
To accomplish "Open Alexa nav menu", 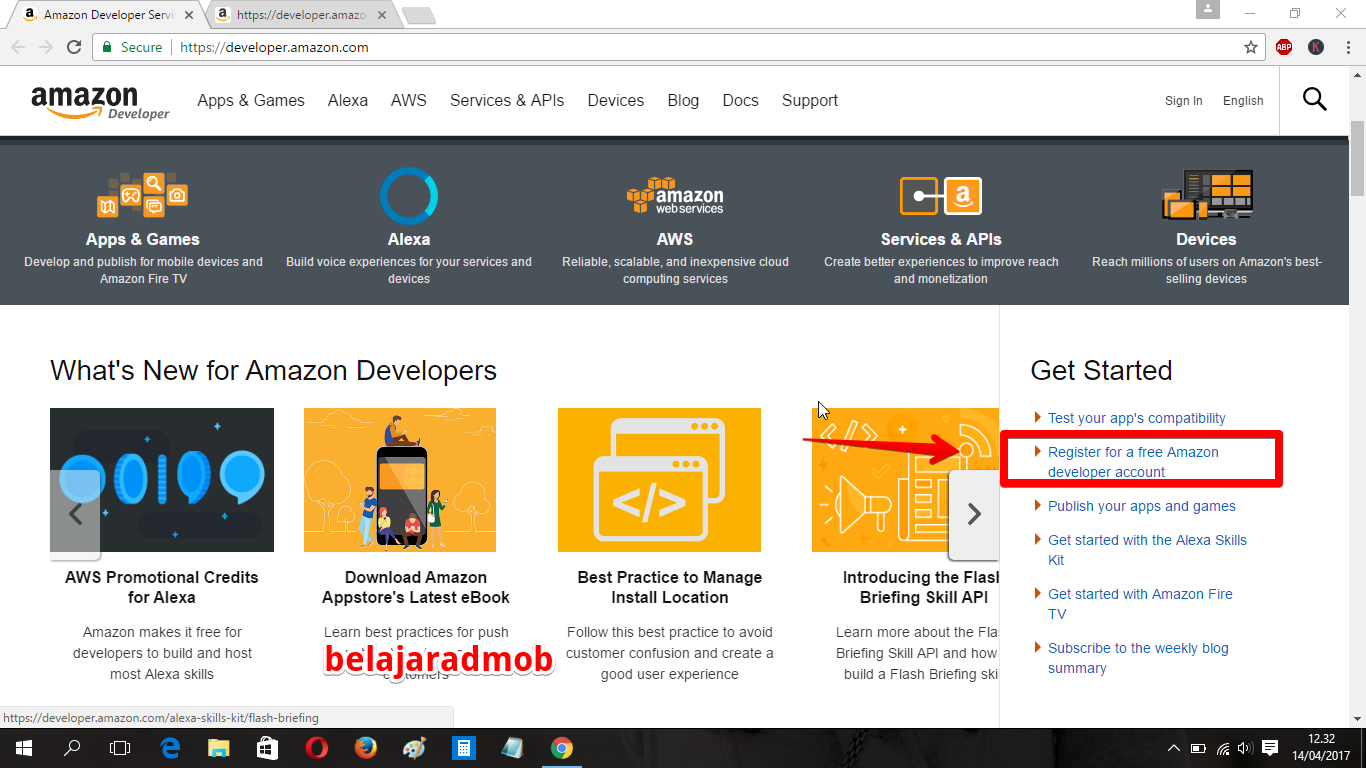I will point(348,100).
